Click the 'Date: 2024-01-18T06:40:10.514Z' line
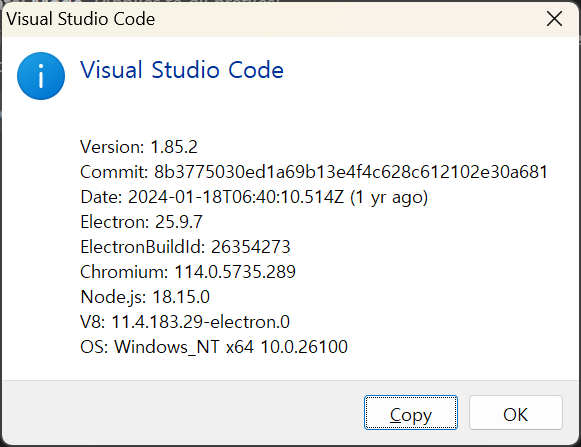Screen dimensions: 581x447 pyautogui.click(x=254, y=197)
